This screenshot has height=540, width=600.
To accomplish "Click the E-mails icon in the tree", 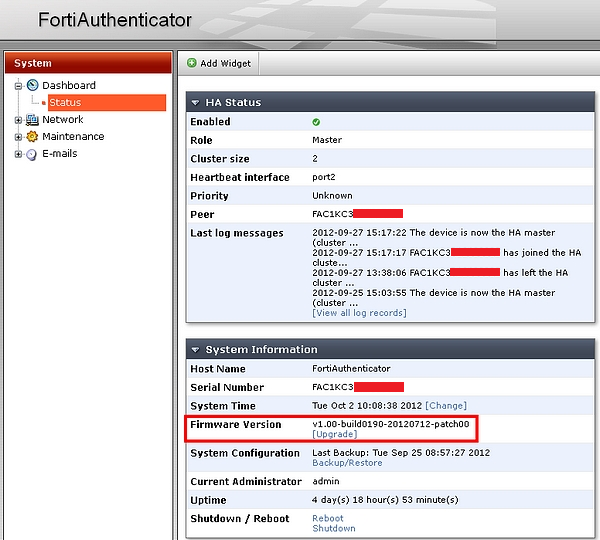I will coord(32,154).
